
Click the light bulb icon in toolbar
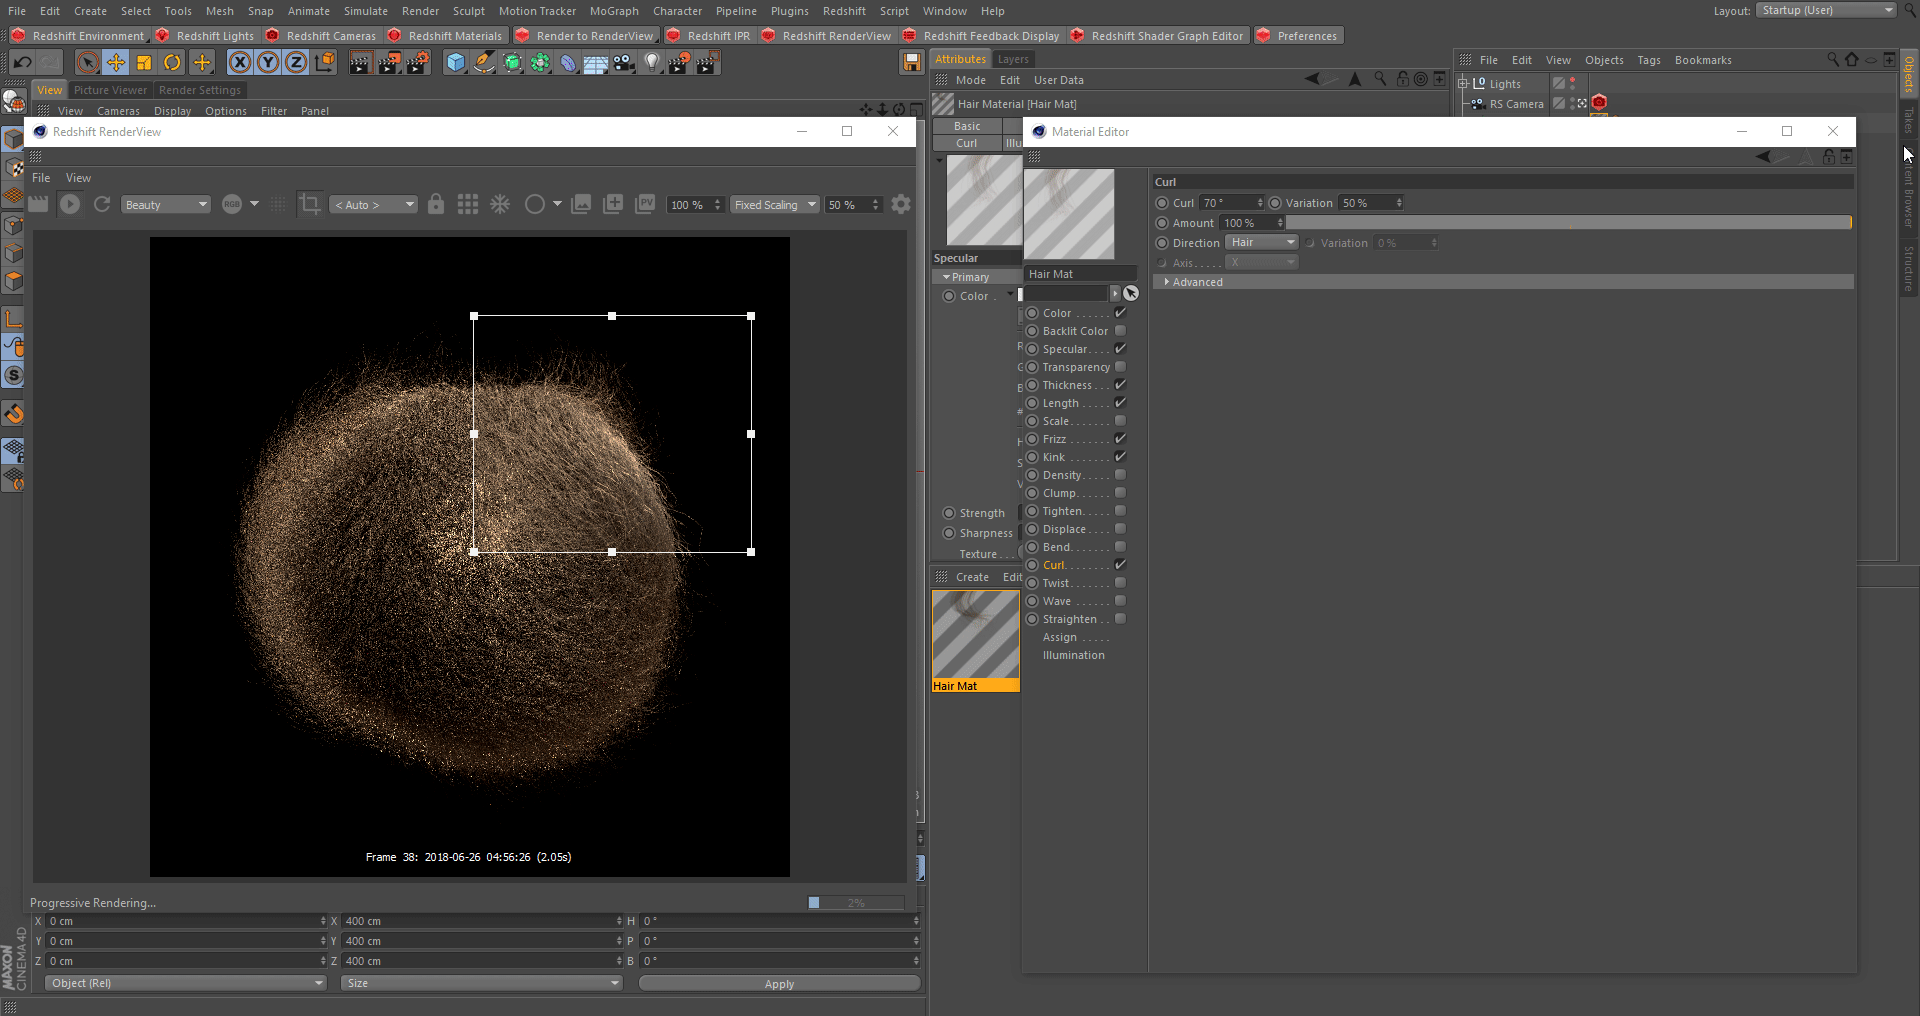coord(652,63)
